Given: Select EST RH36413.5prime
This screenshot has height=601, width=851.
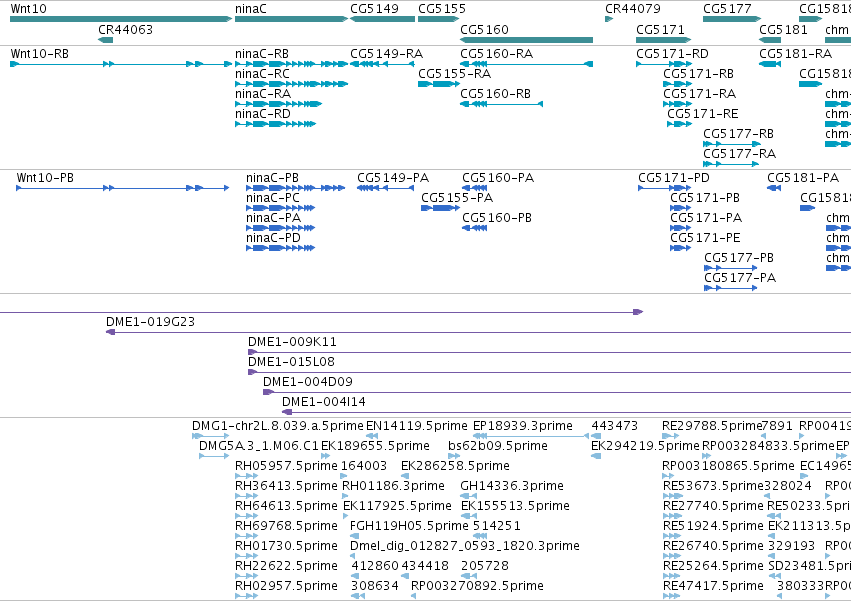Looking at the screenshot, I should point(246,496).
